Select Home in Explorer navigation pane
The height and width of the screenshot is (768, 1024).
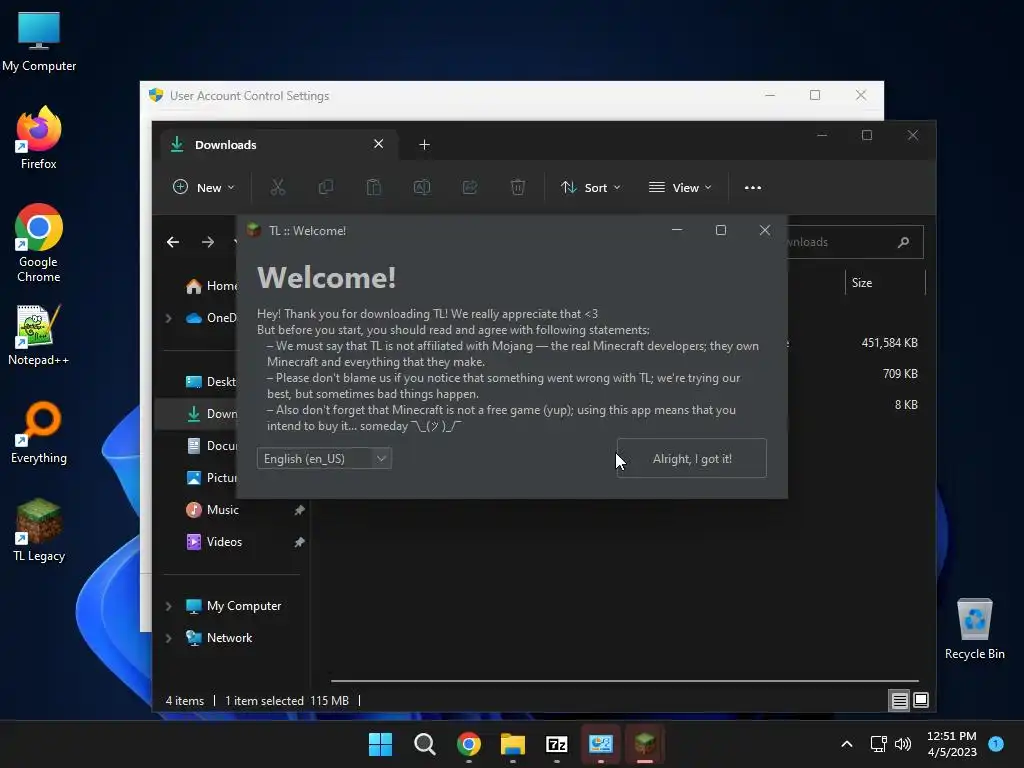click(211, 286)
